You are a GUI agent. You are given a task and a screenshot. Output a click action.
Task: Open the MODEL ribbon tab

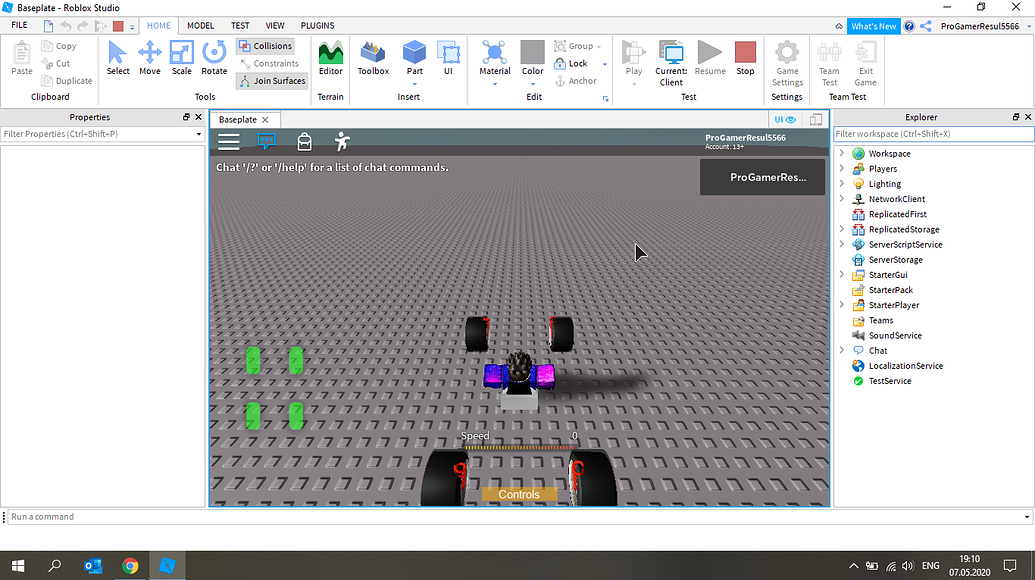tap(201, 26)
